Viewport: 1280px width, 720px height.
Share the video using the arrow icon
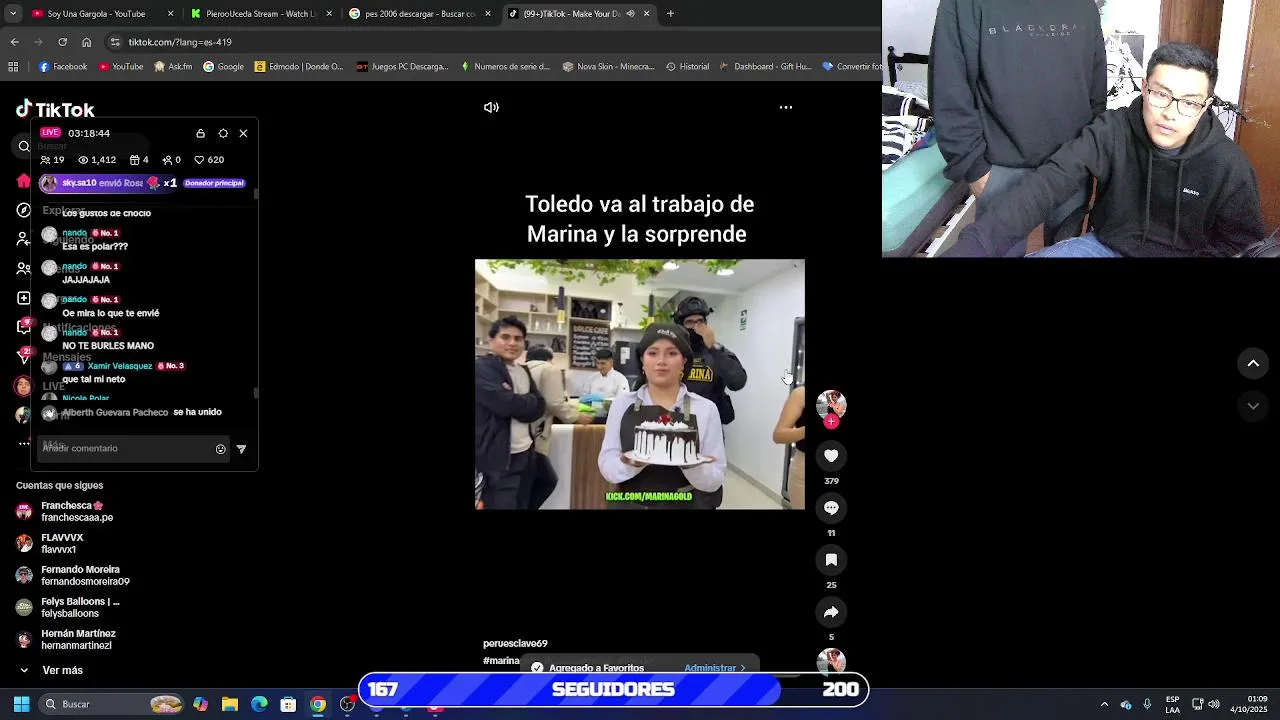coord(831,612)
